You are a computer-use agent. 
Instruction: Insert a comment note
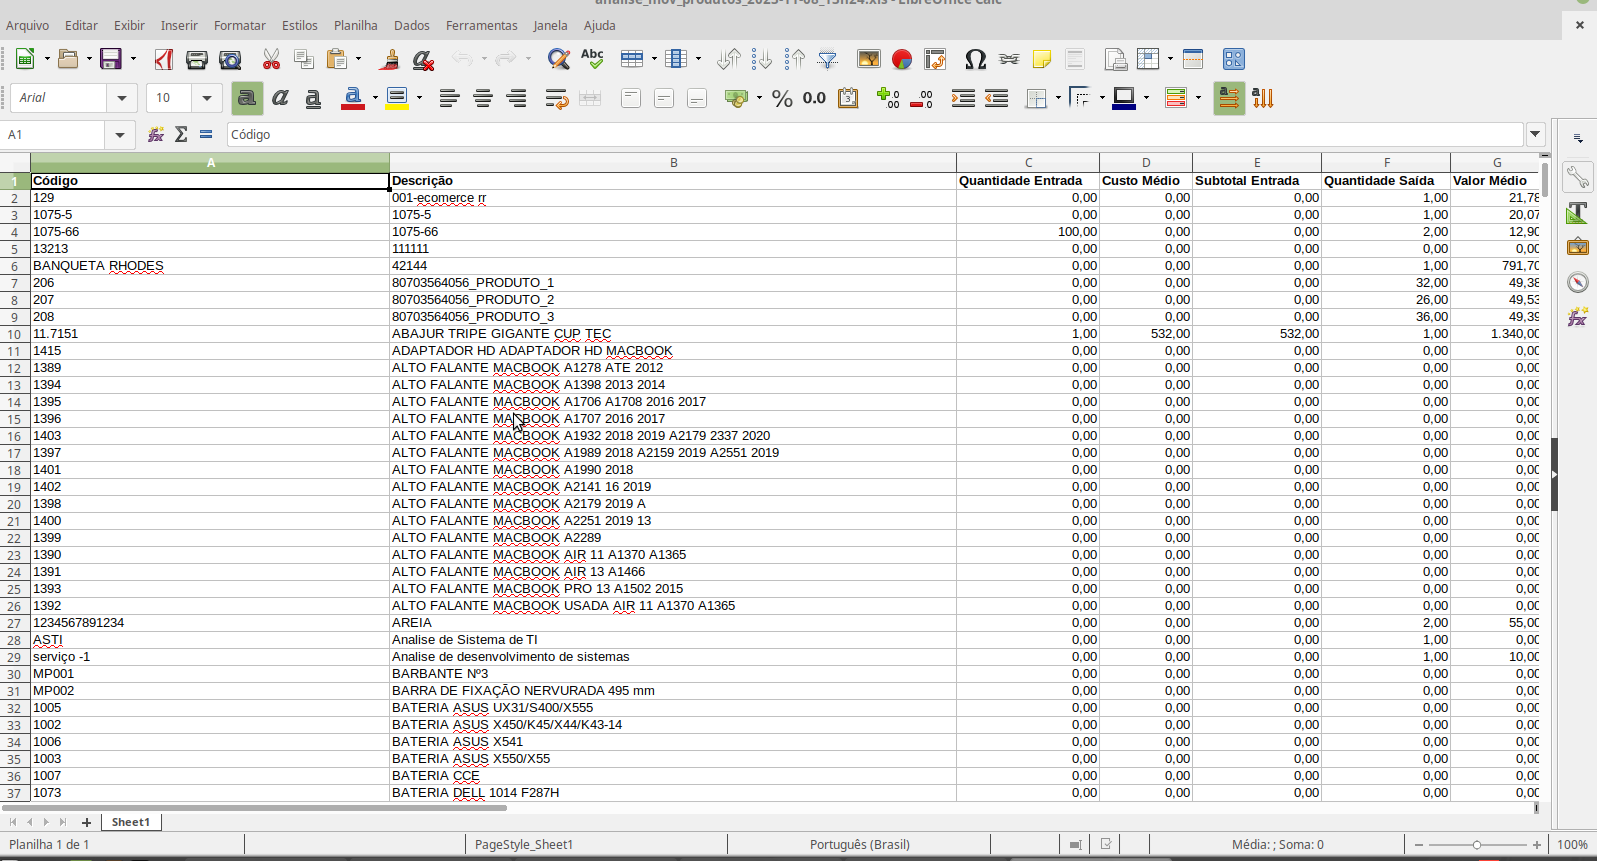[x=1042, y=59]
